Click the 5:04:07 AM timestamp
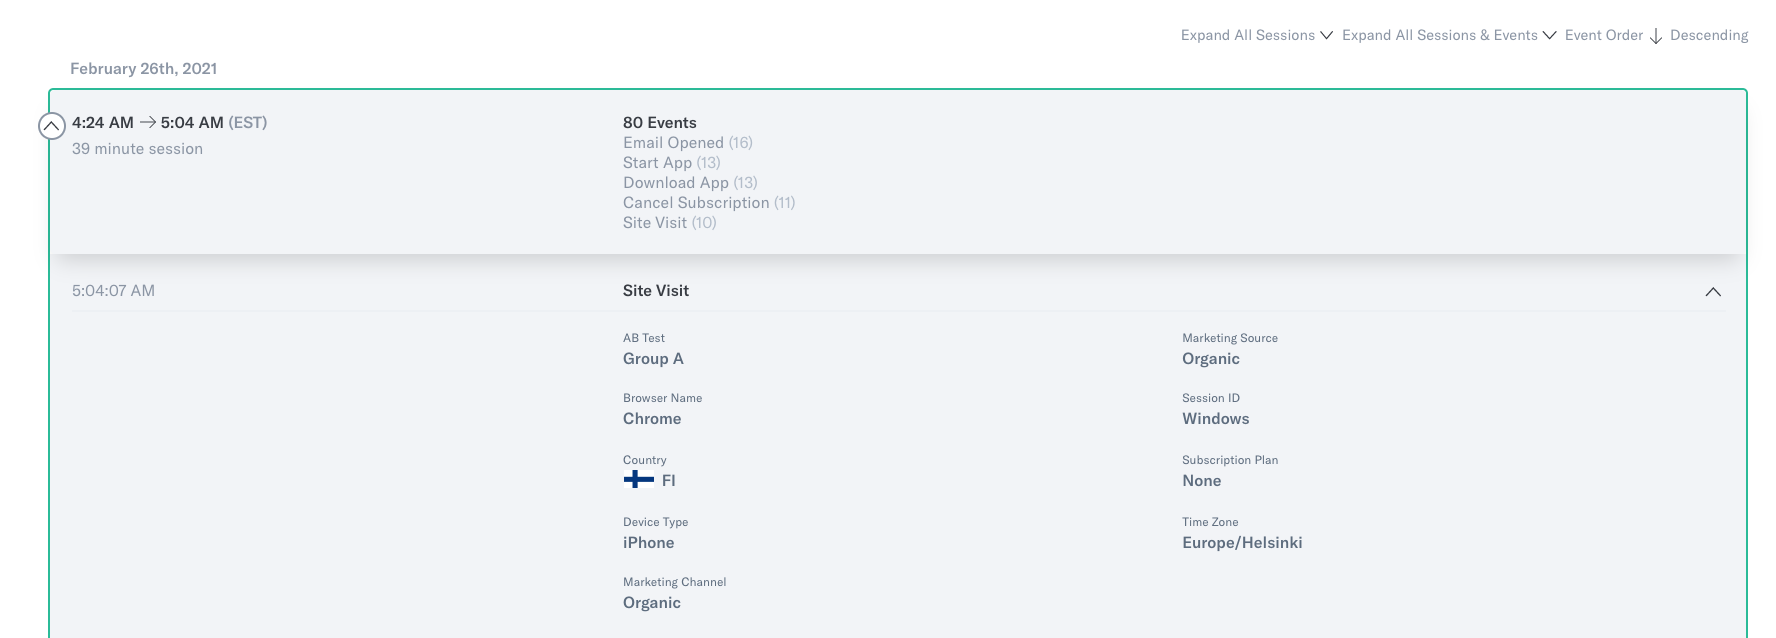This screenshot has width=1776, height=638. point(113,291)
